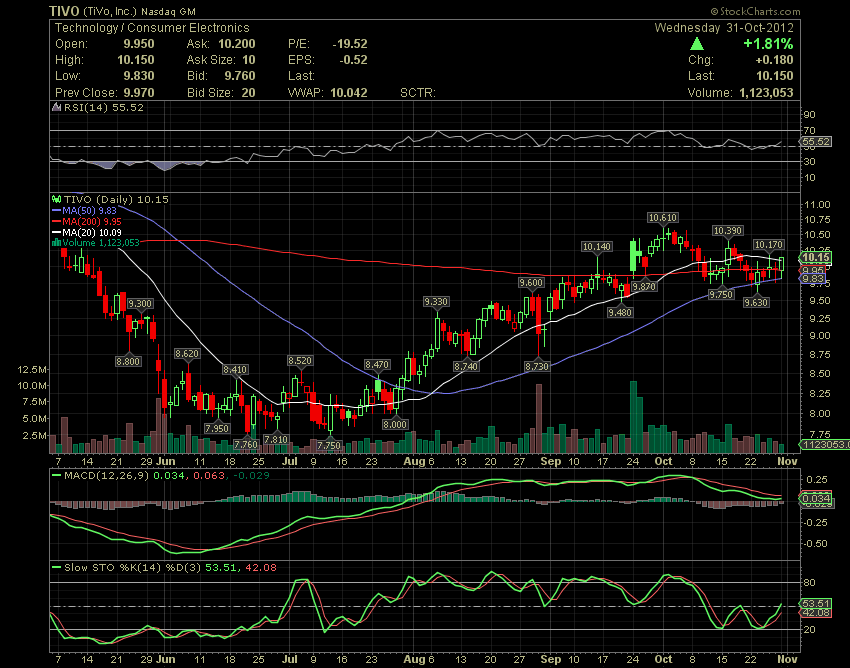Click the MA(20) white legend line

pos(56,232)
